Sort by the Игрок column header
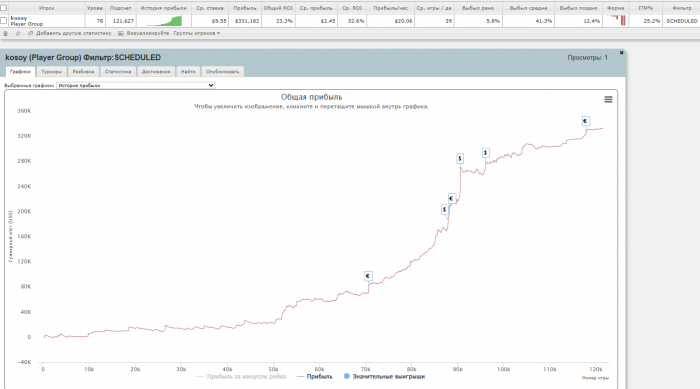Viewport: 700px width, 389px height. point(46,8)
